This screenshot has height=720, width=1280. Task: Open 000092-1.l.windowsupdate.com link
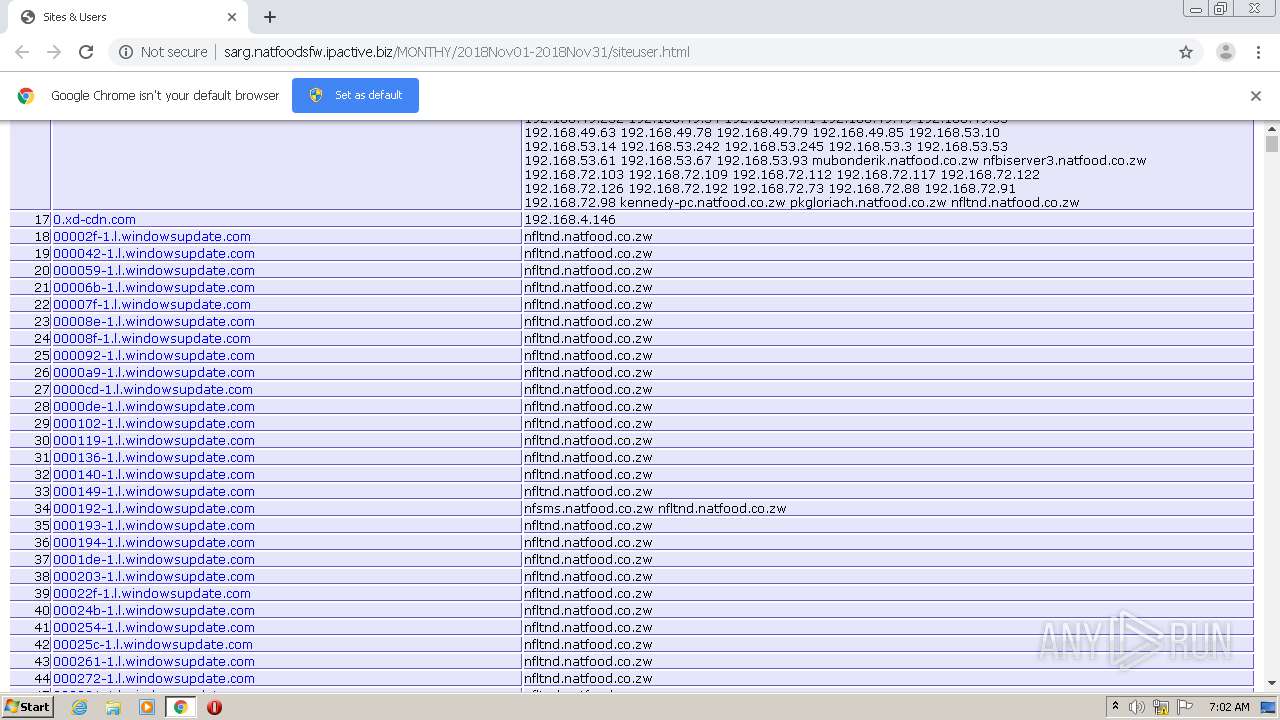(x=154, y=355)
